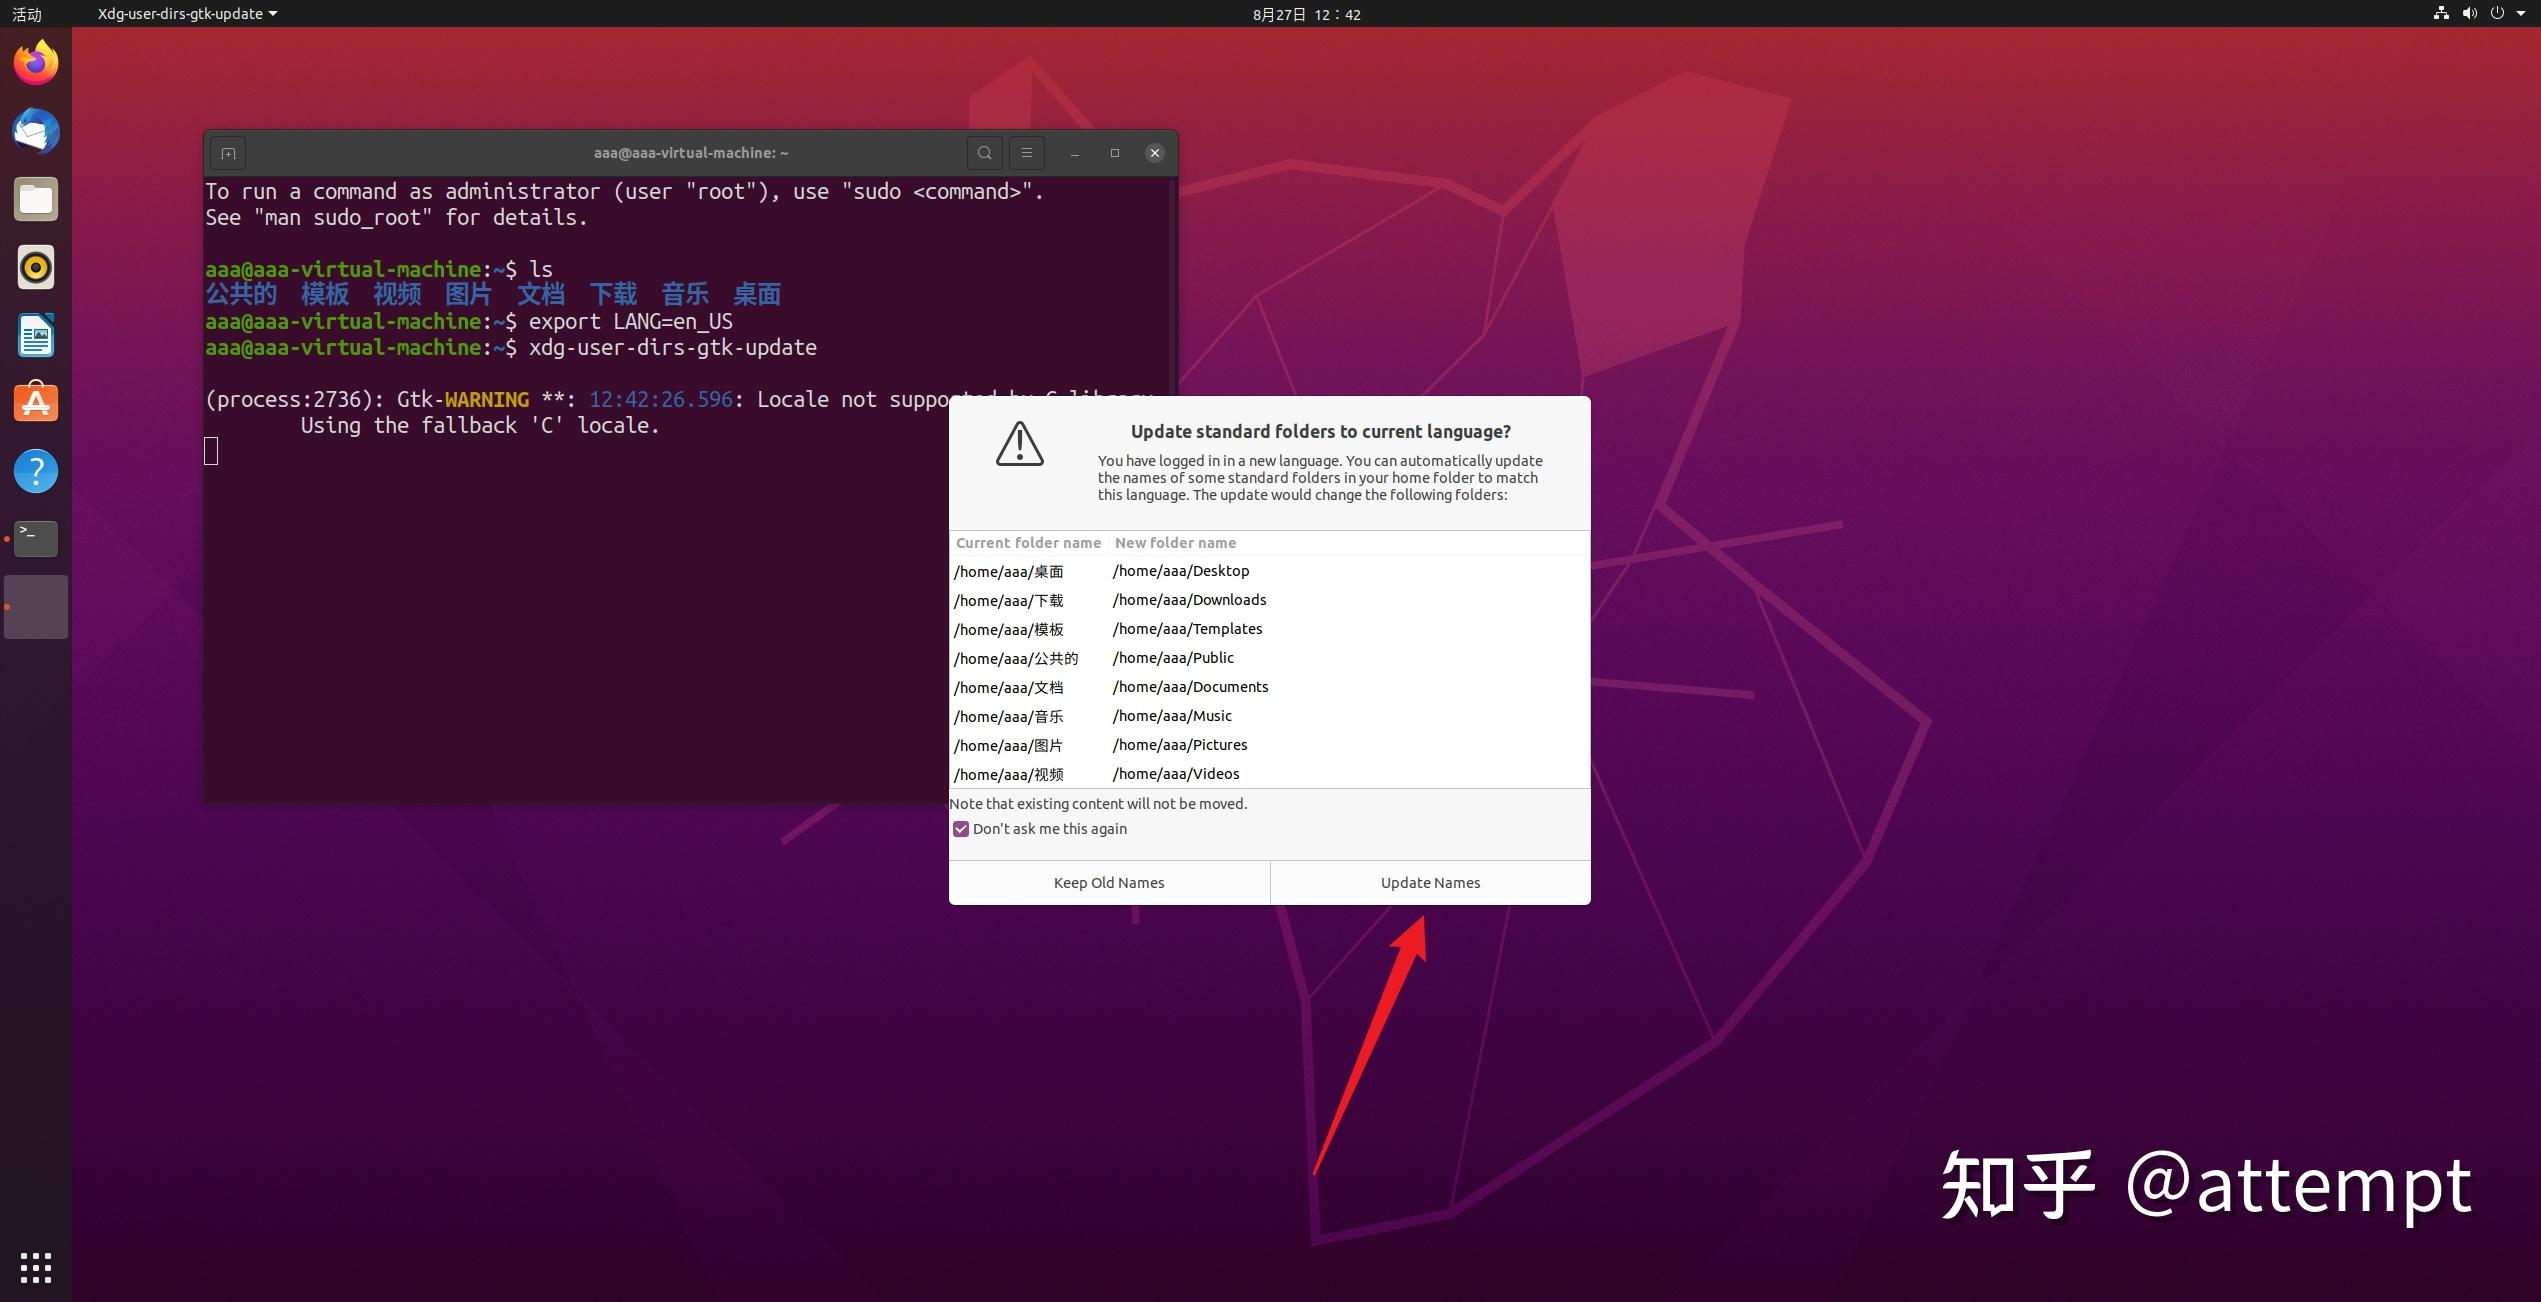Screen dimensions: 2541x1302
Task: Launch Thunderbird mail from the dock
Action: click(x=36, y=131)
